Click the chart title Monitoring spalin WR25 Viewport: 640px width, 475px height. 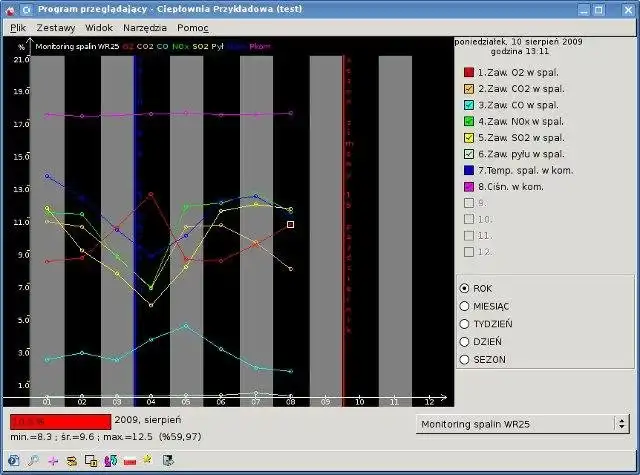coord(77,47)
